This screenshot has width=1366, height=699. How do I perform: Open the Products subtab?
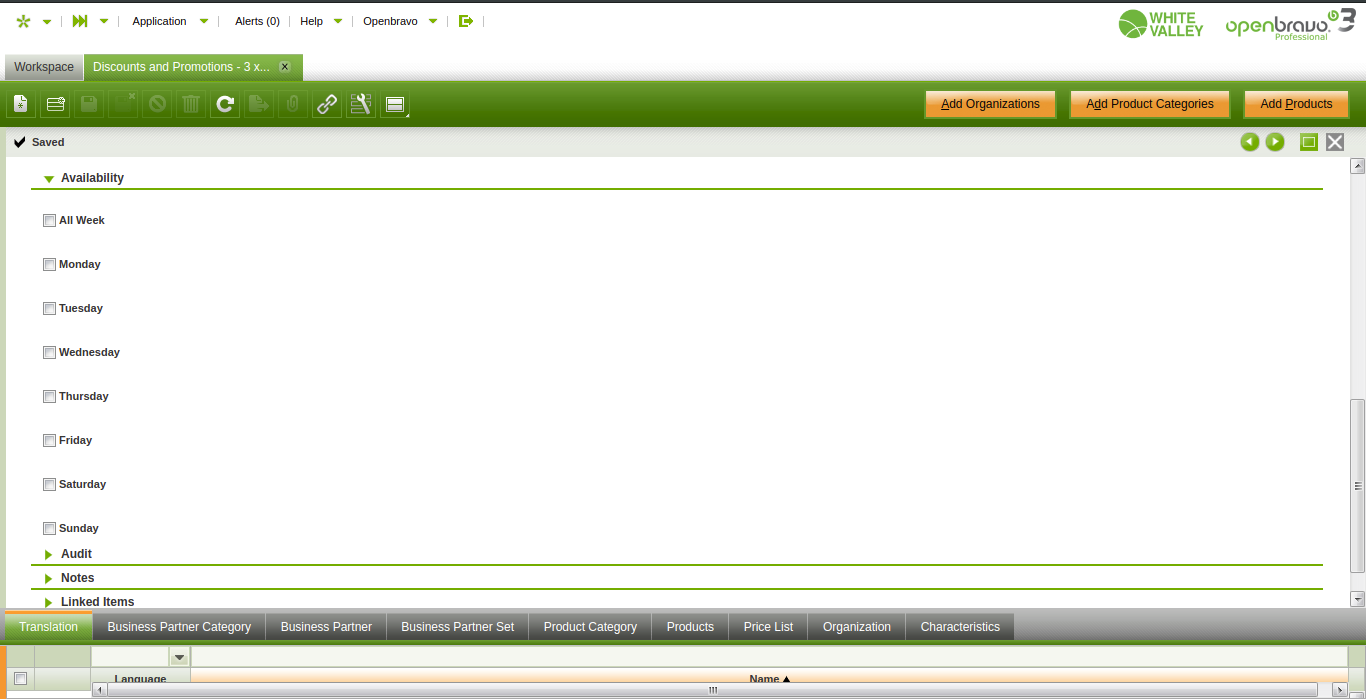click(690, 627)
